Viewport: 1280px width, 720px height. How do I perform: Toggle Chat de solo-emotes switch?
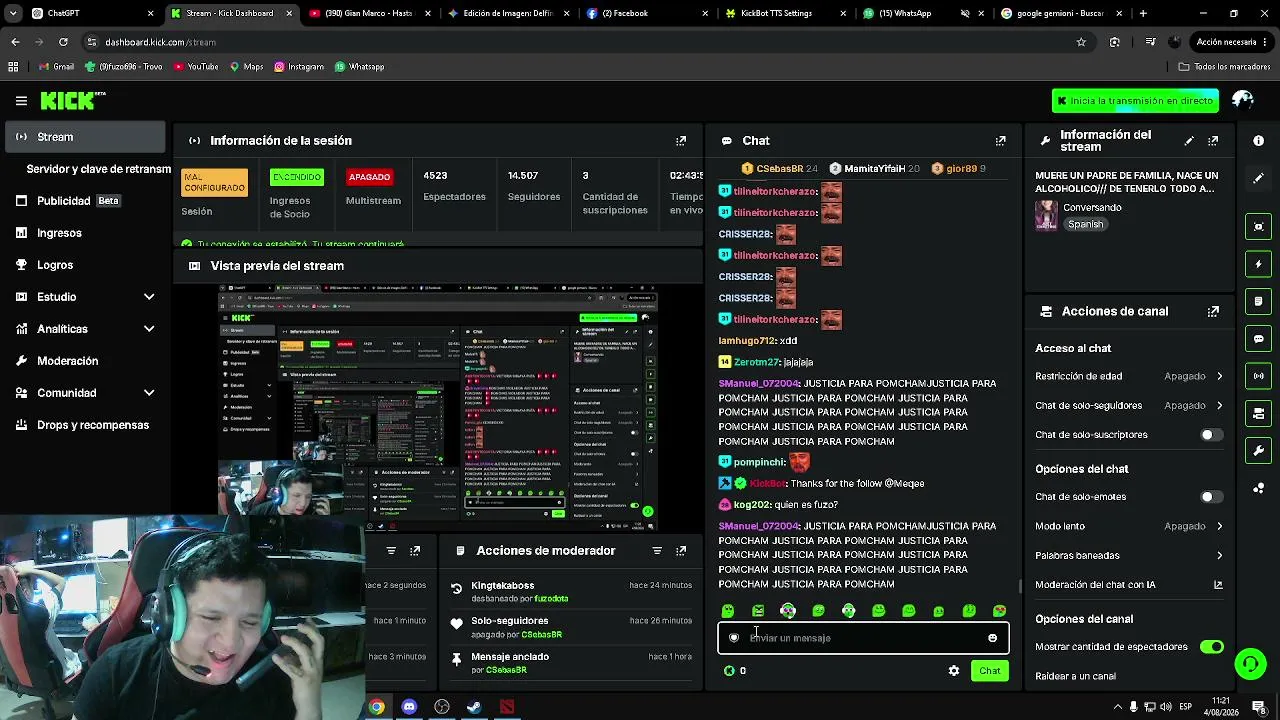[1211, 497]
